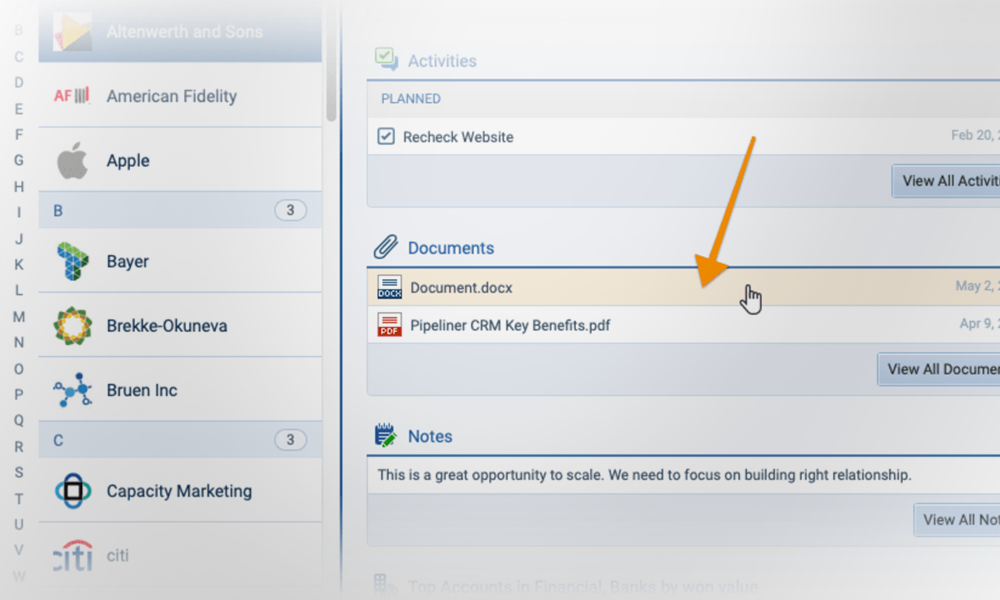Open Pipeliner CRM Key Benefits.pdf
Viewport: 1000px width, 600px height.
click(510, 325)
